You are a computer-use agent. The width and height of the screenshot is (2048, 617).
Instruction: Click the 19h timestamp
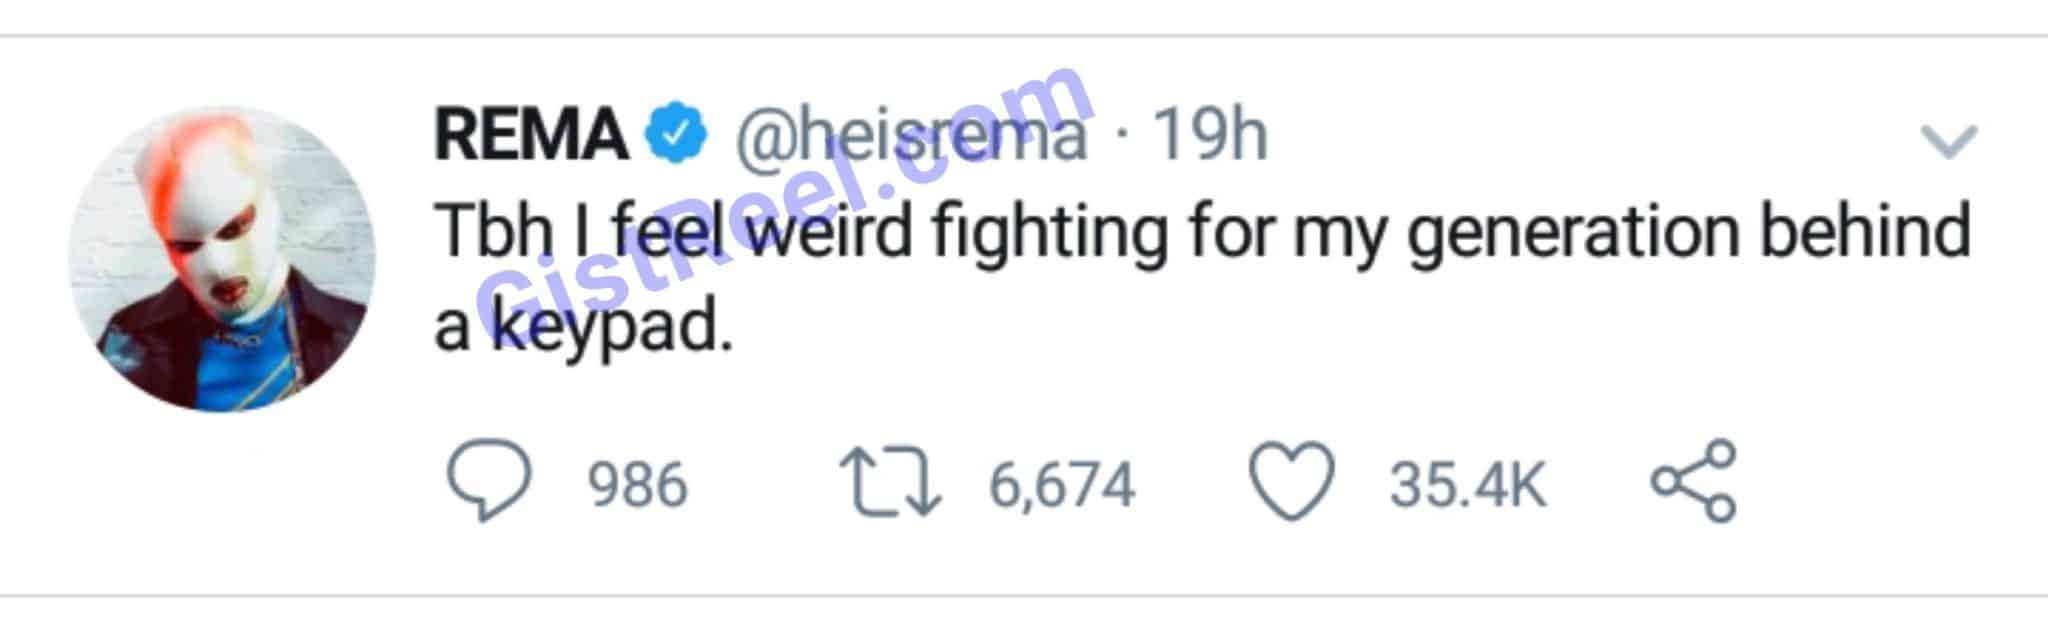click(x=1210, y=134)
